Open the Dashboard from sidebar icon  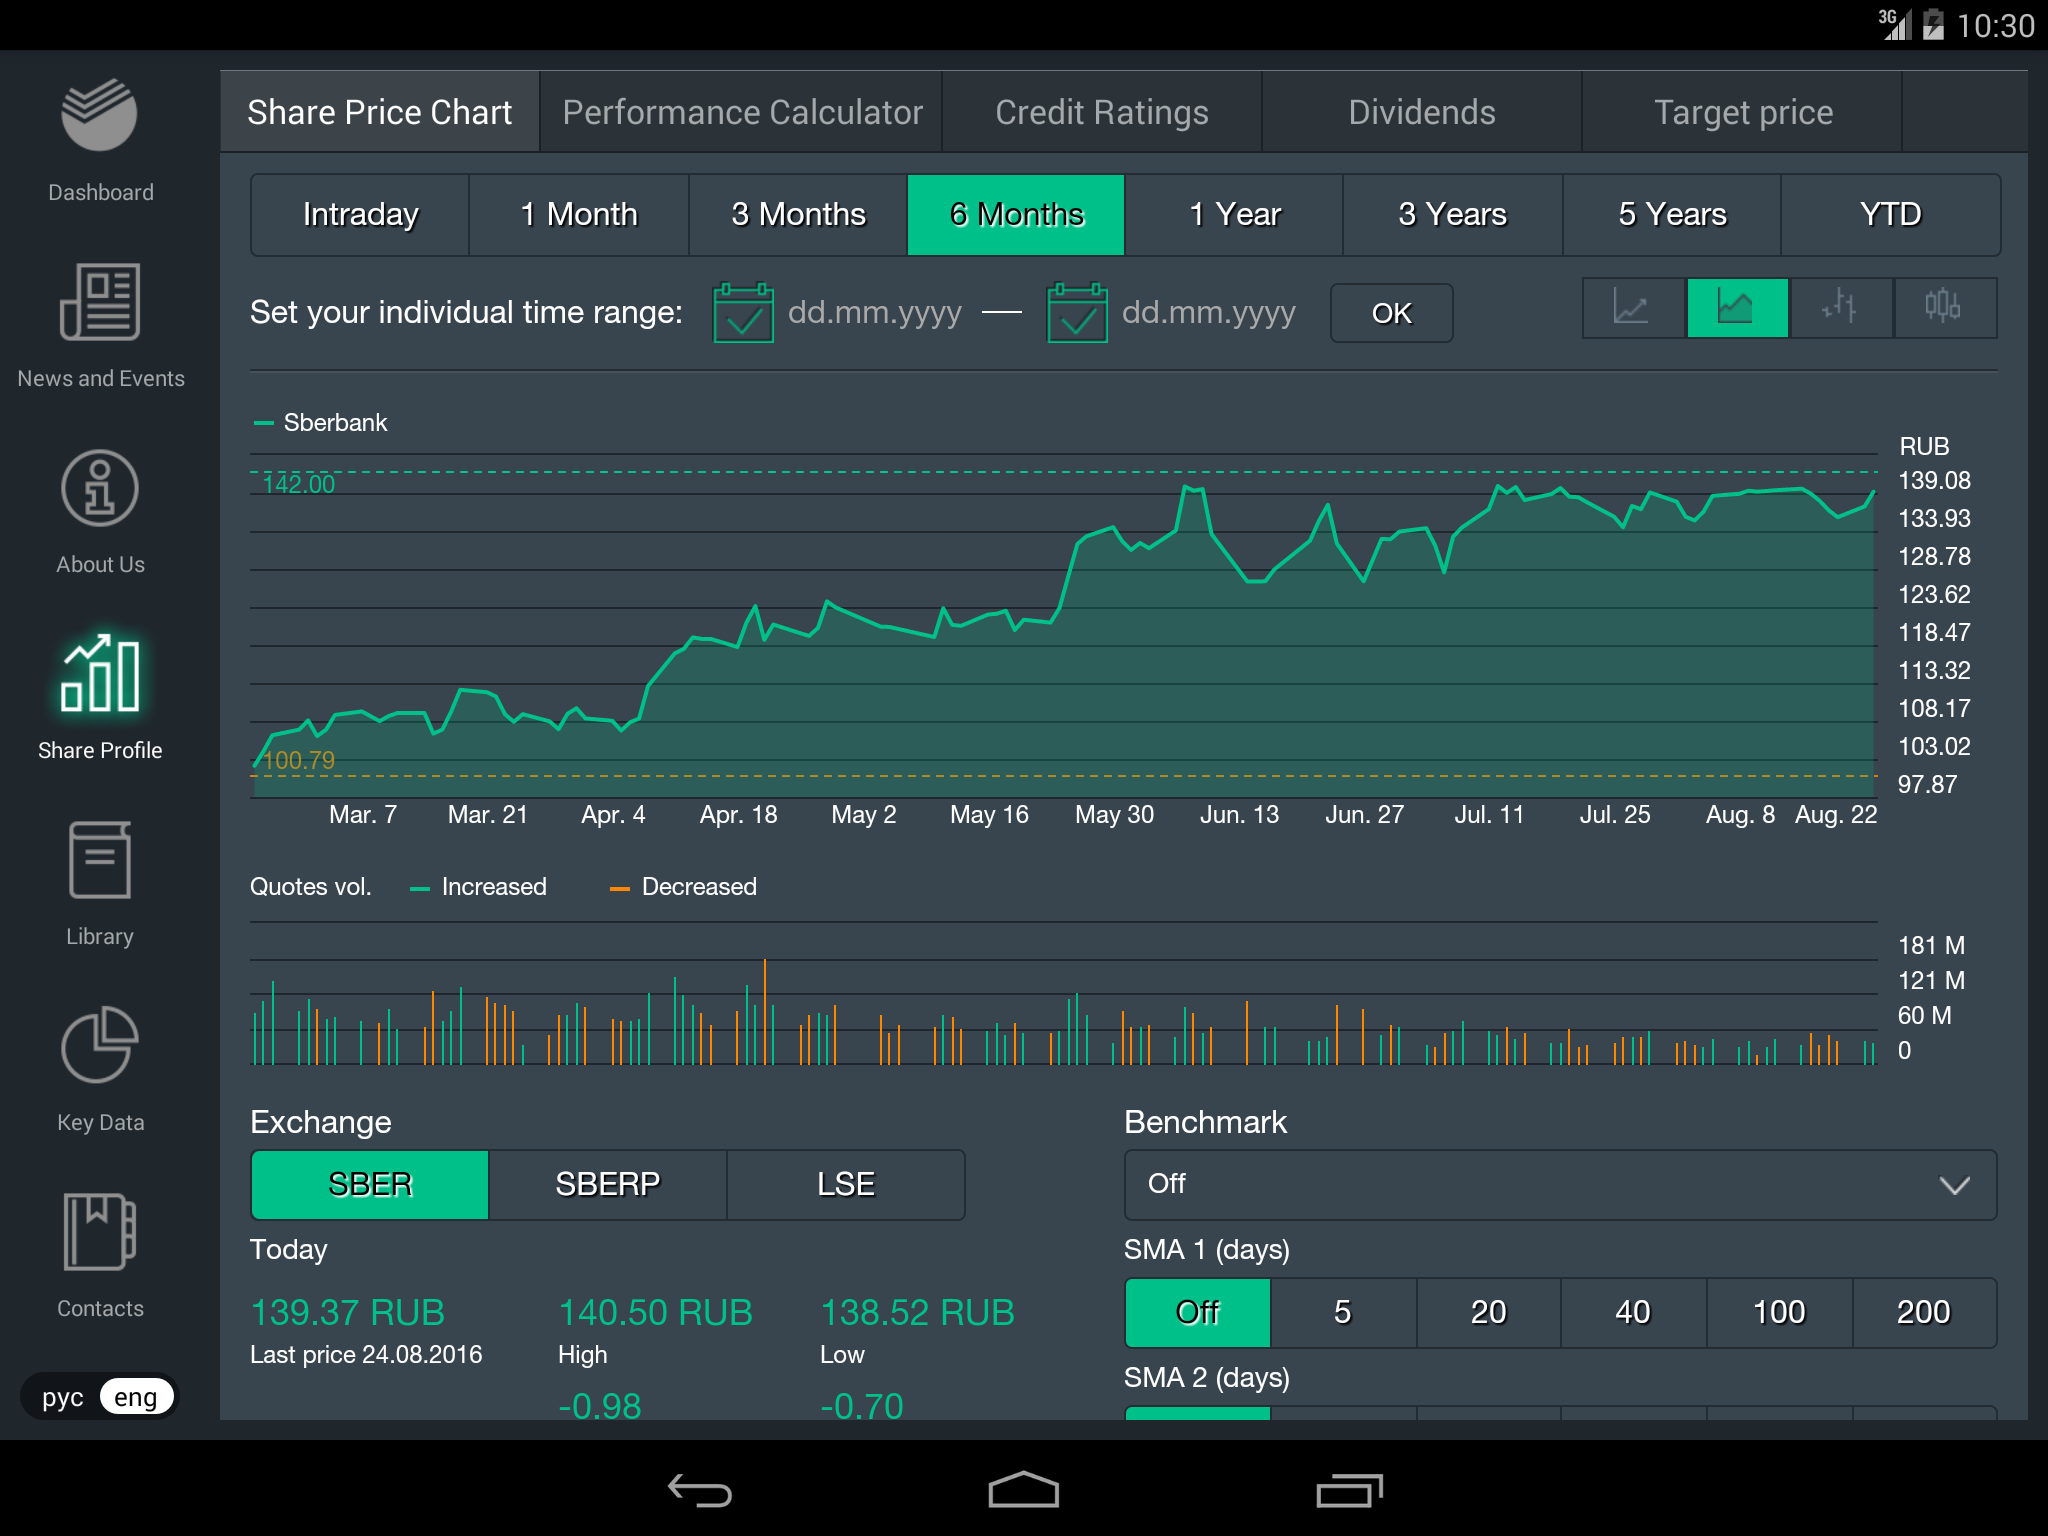tap(100, 117)
